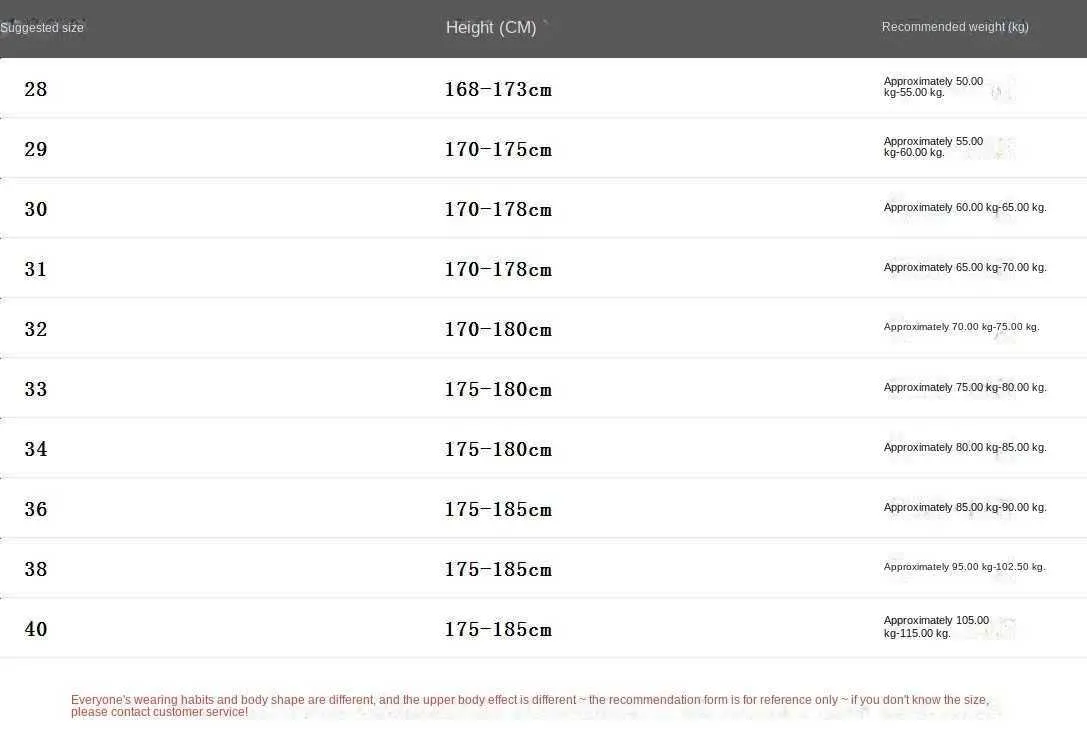Select size 31 row label
Screen dimensions: 1087x746
click(x=35, y=269)
